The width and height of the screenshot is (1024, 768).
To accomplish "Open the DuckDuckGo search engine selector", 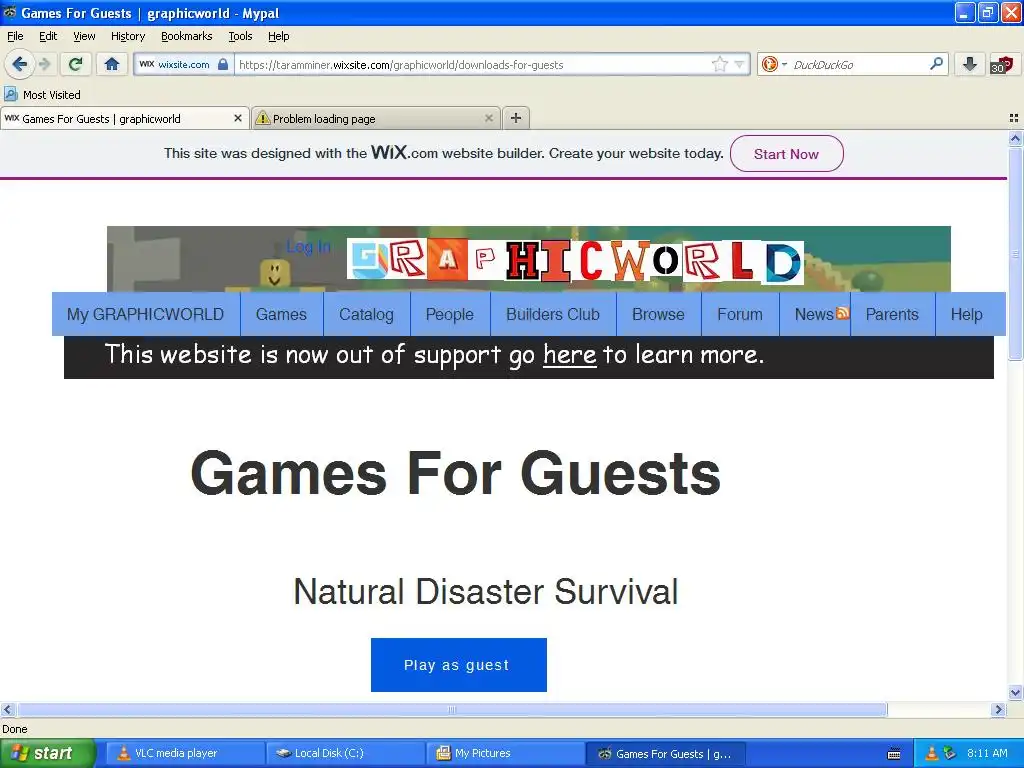I will pyautogui.click(x=774, y=64).
